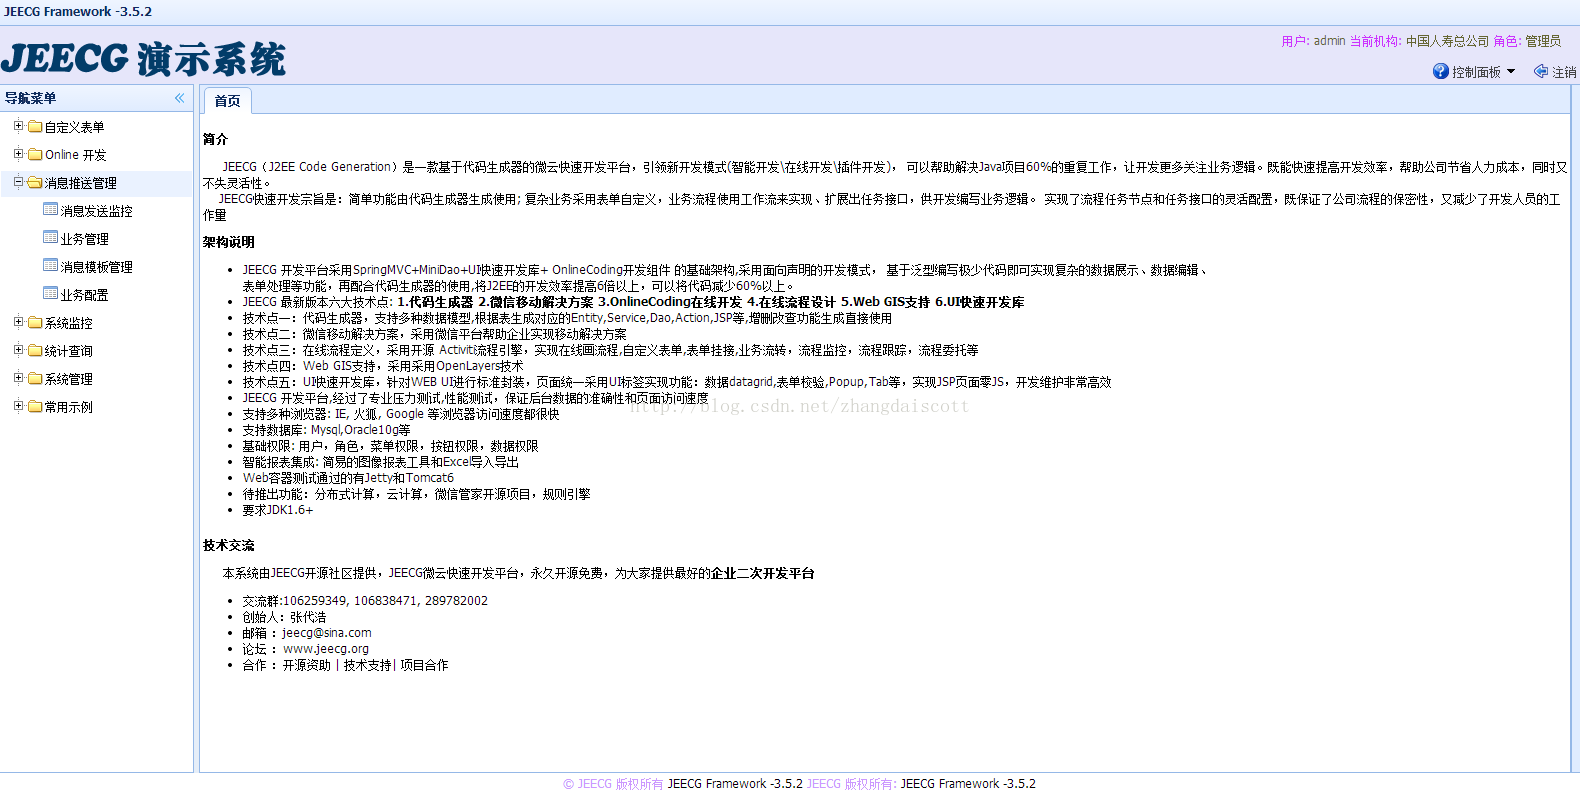The height and width of the screenshot is (790, 1580).
Task: Click the 中国人寿总公司 organization text
Action: 1447,41
